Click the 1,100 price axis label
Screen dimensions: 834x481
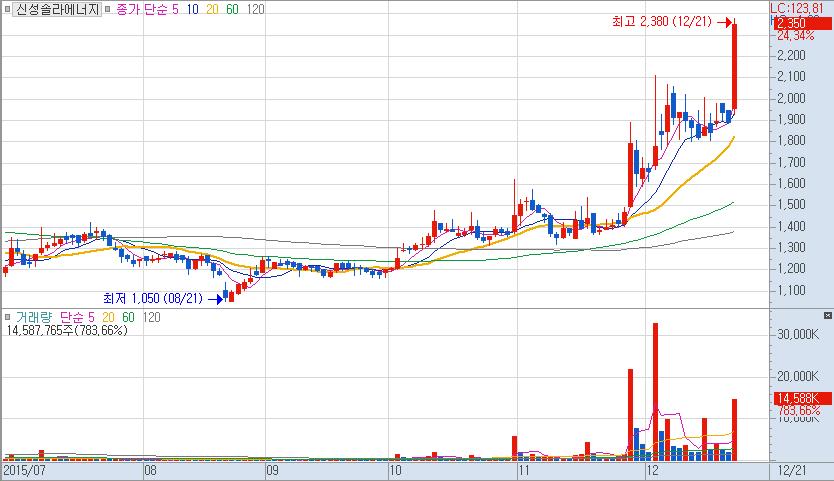[791, 291]
